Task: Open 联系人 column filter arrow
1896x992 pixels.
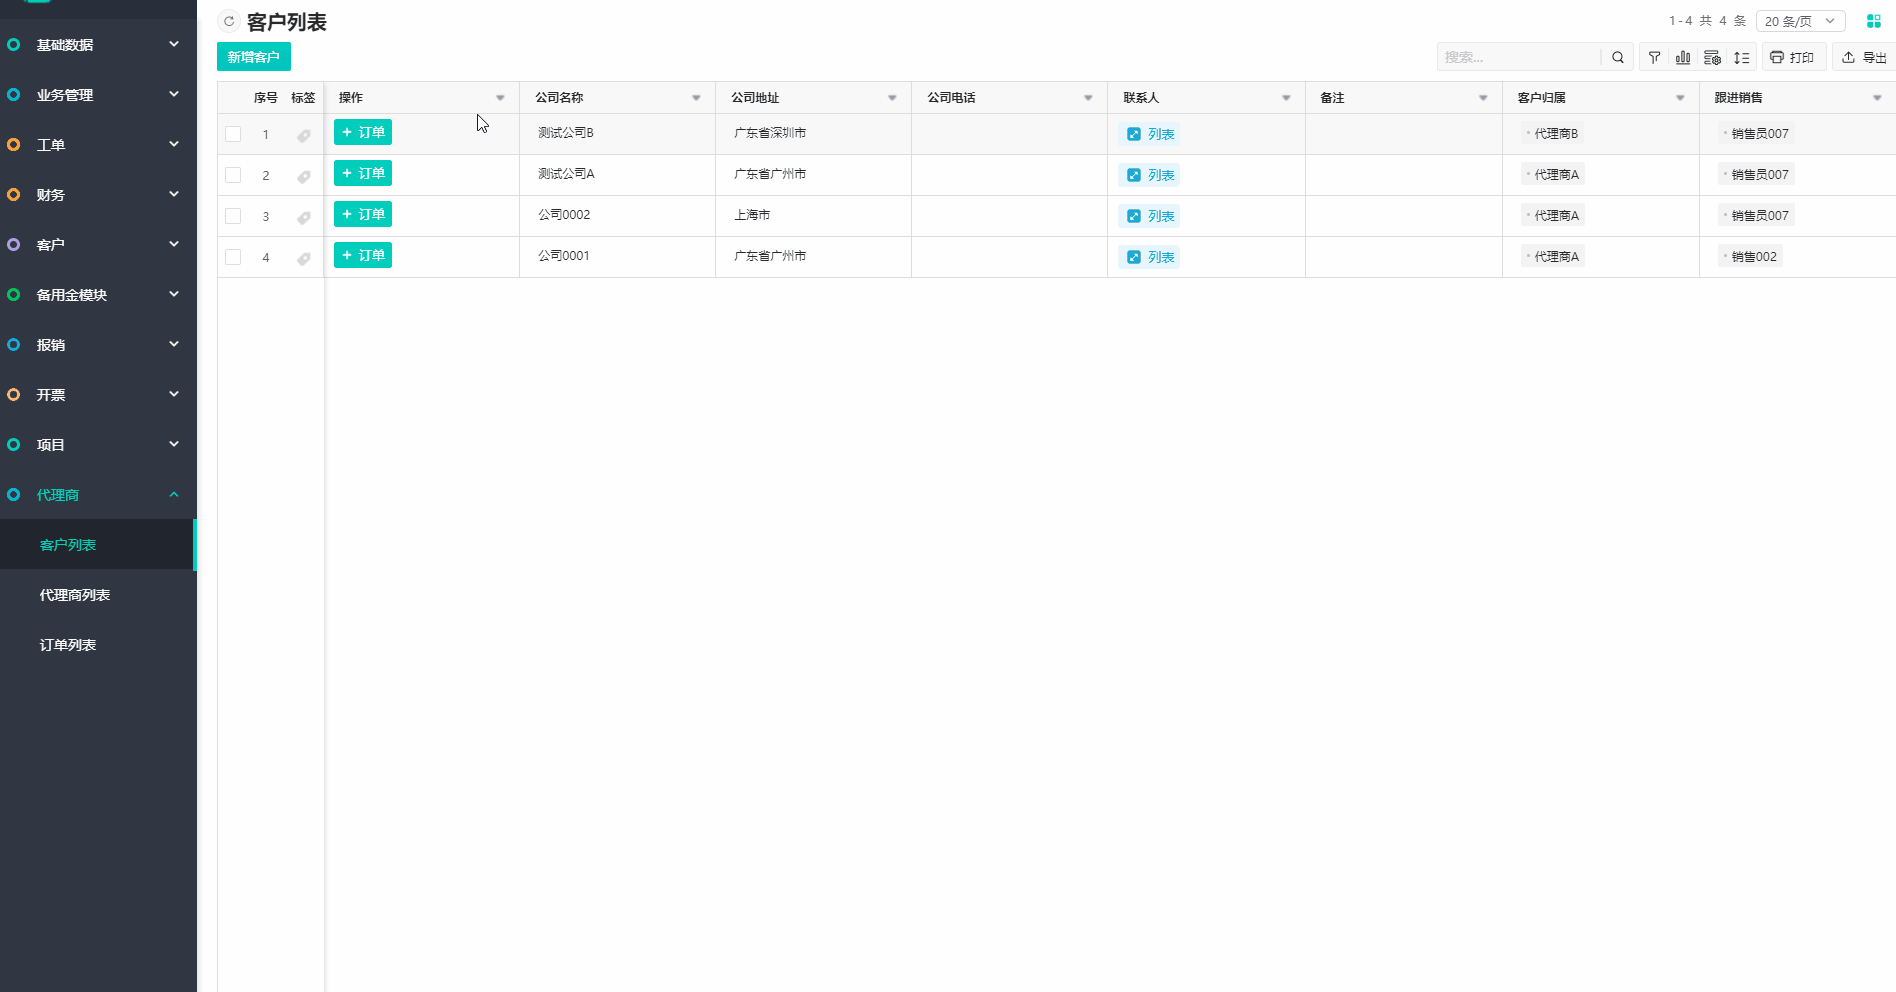Action: coord(1286,98)
